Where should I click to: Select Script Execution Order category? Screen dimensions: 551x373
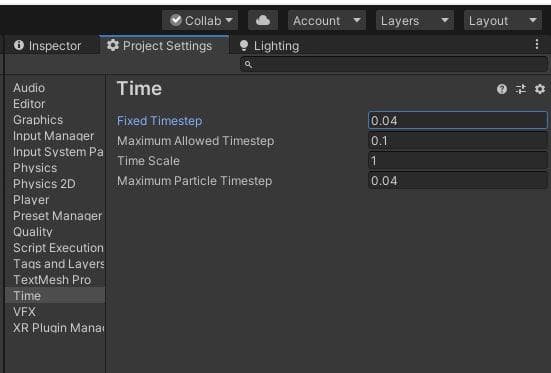coord(55,248)
